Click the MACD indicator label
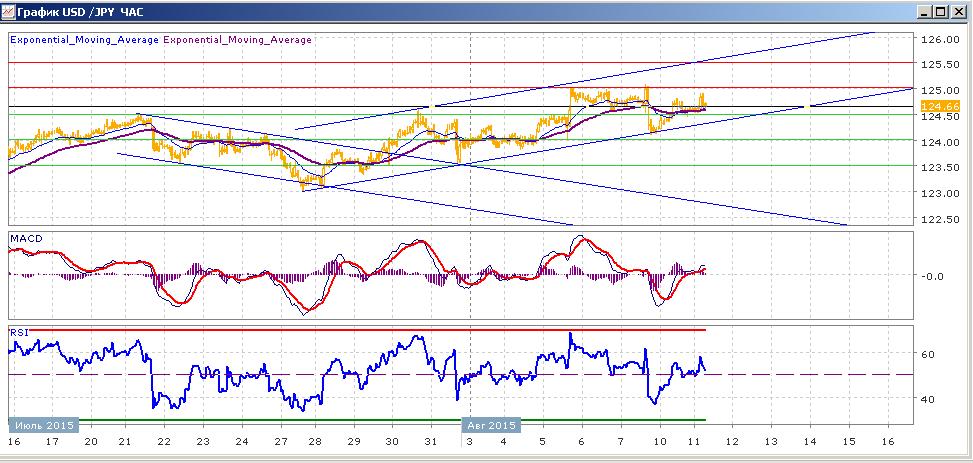The height and width of the screenshot is (463, 973). [21, 238]
